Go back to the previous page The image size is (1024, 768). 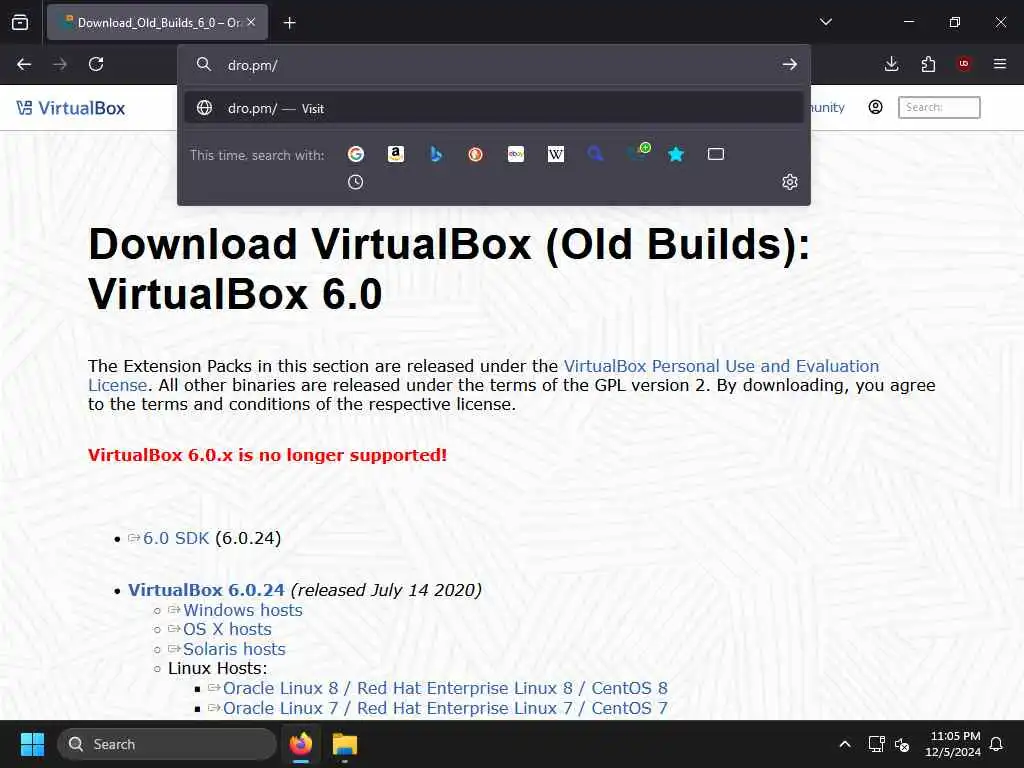tap(24, 64)
